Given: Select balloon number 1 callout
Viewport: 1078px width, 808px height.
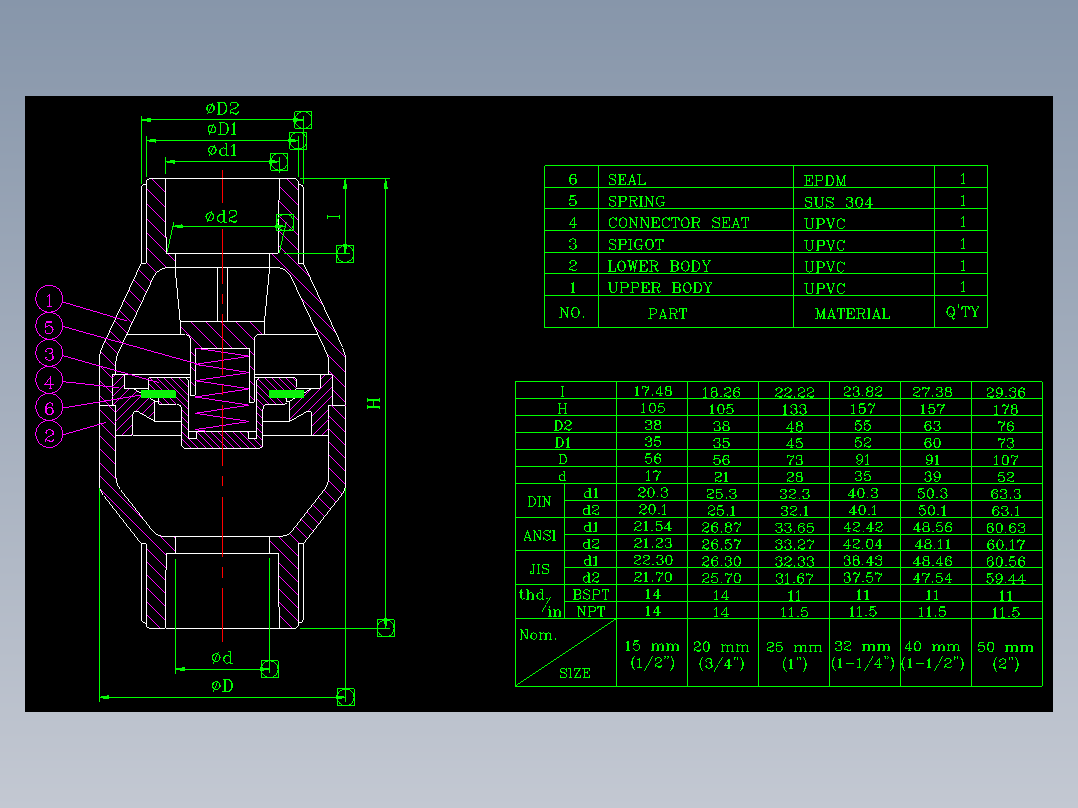Looking at the screenshot, I should point(49,300).
